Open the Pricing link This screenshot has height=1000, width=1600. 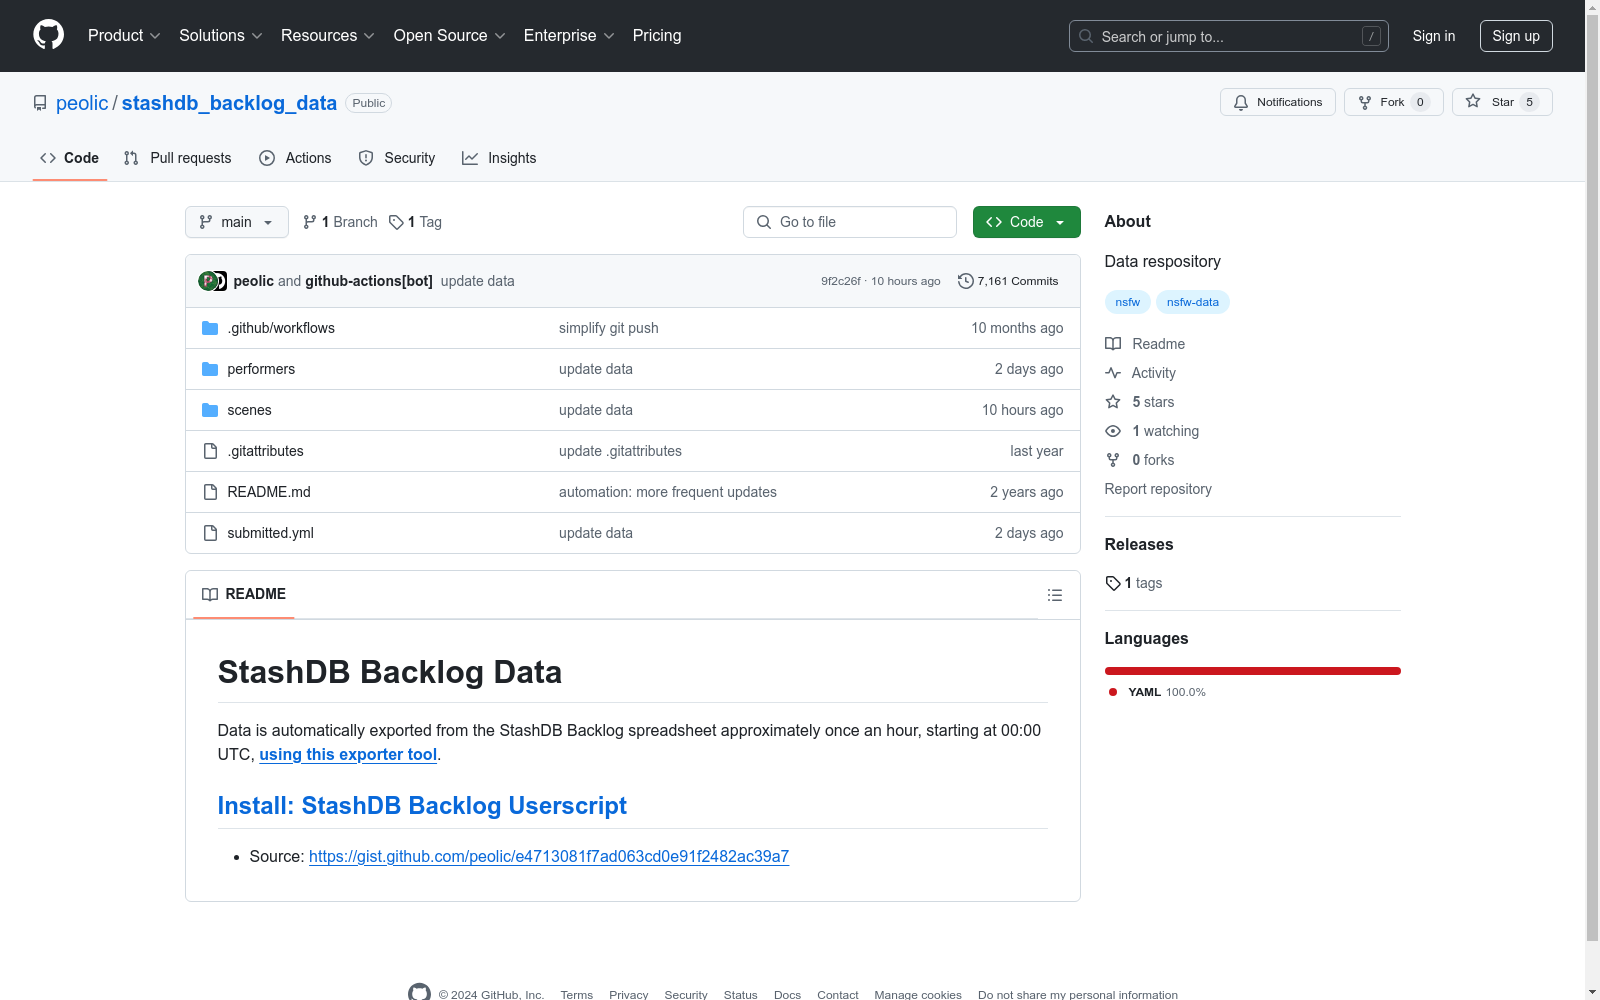(x=657, y=35)
